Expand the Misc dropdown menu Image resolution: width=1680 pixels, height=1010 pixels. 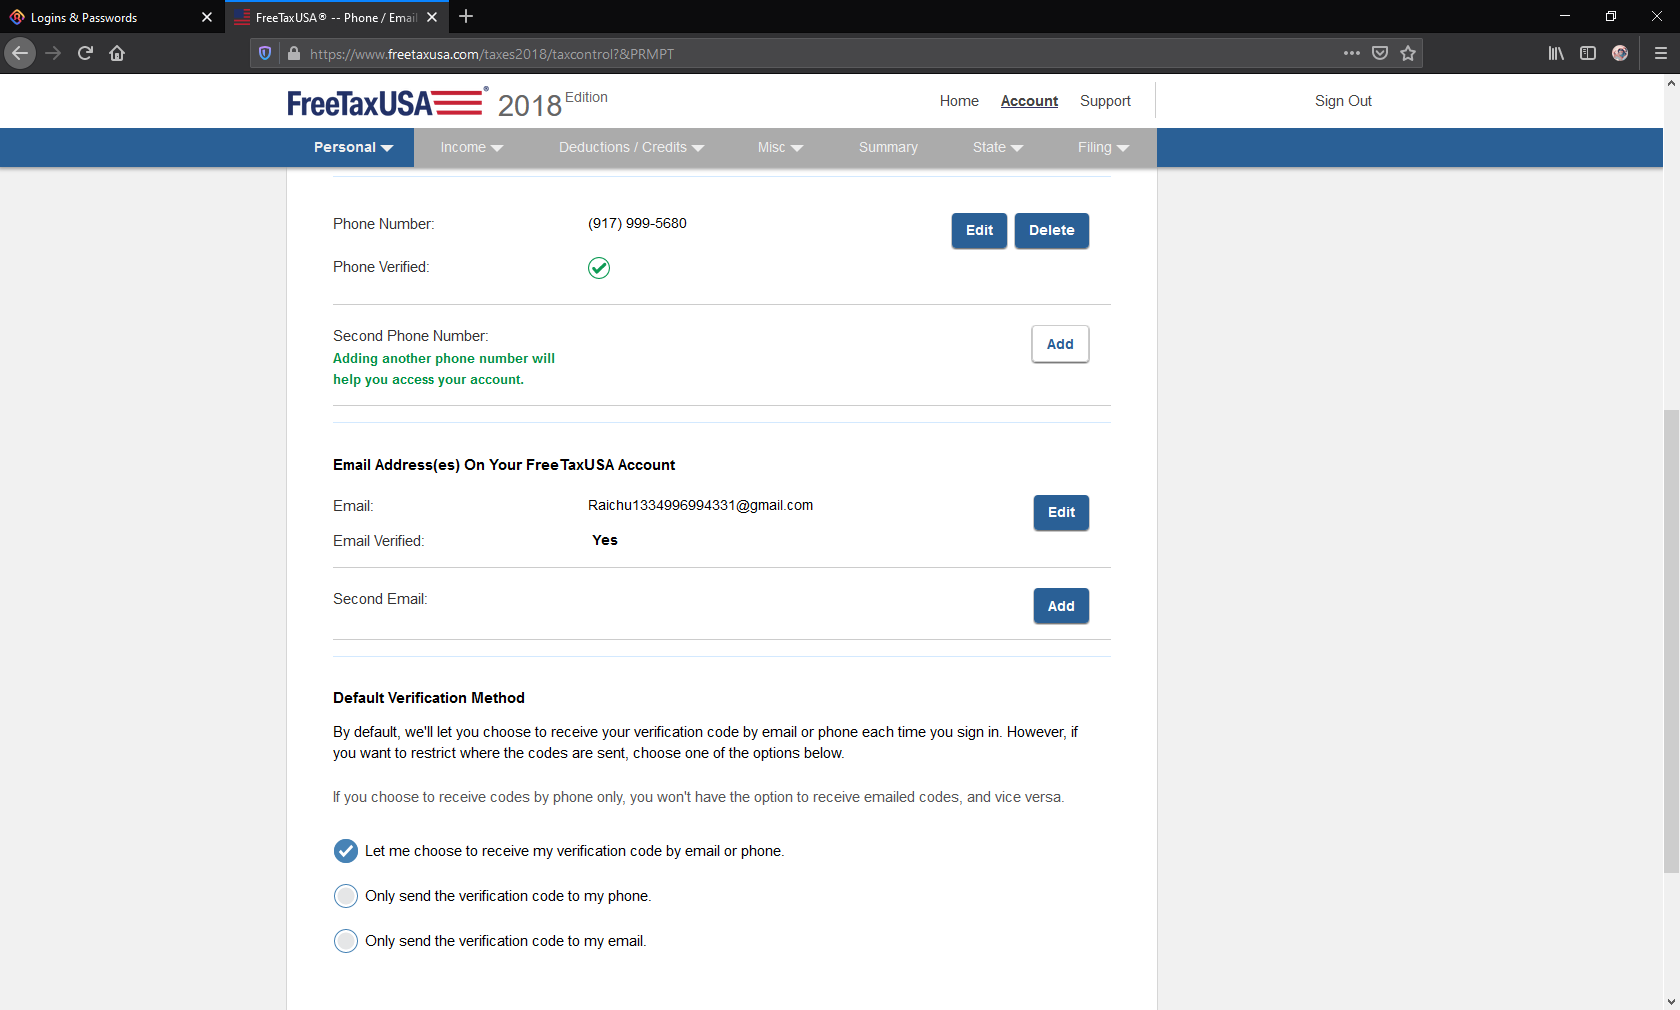pyautogui.click(x=780, y=147)
